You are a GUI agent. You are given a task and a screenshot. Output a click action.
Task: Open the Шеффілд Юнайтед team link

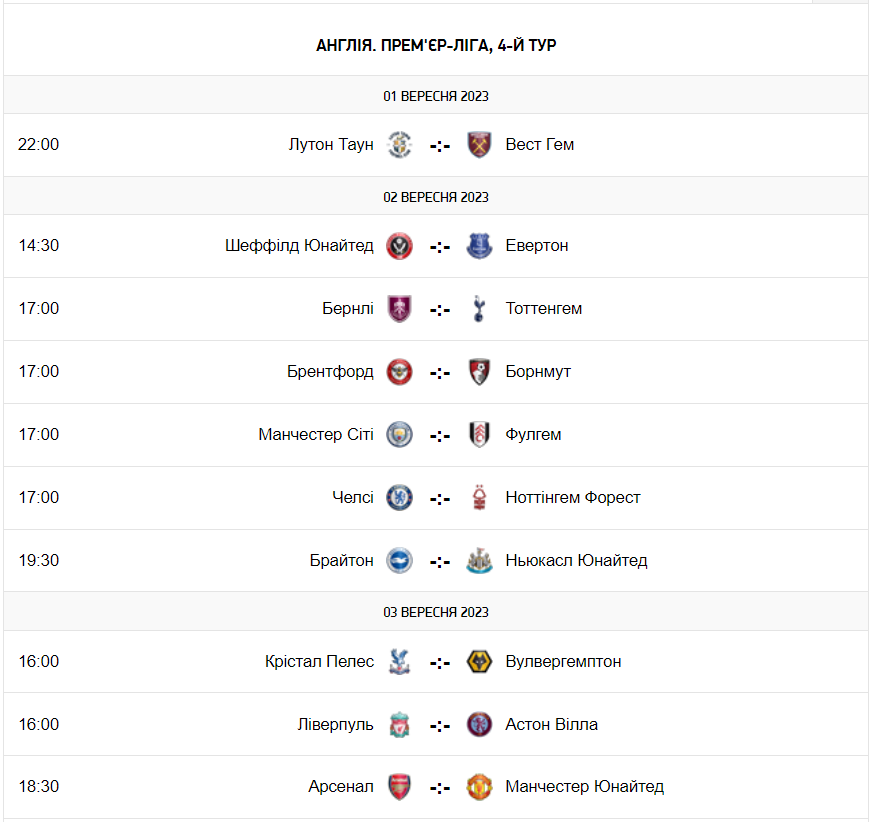(299, 245)
